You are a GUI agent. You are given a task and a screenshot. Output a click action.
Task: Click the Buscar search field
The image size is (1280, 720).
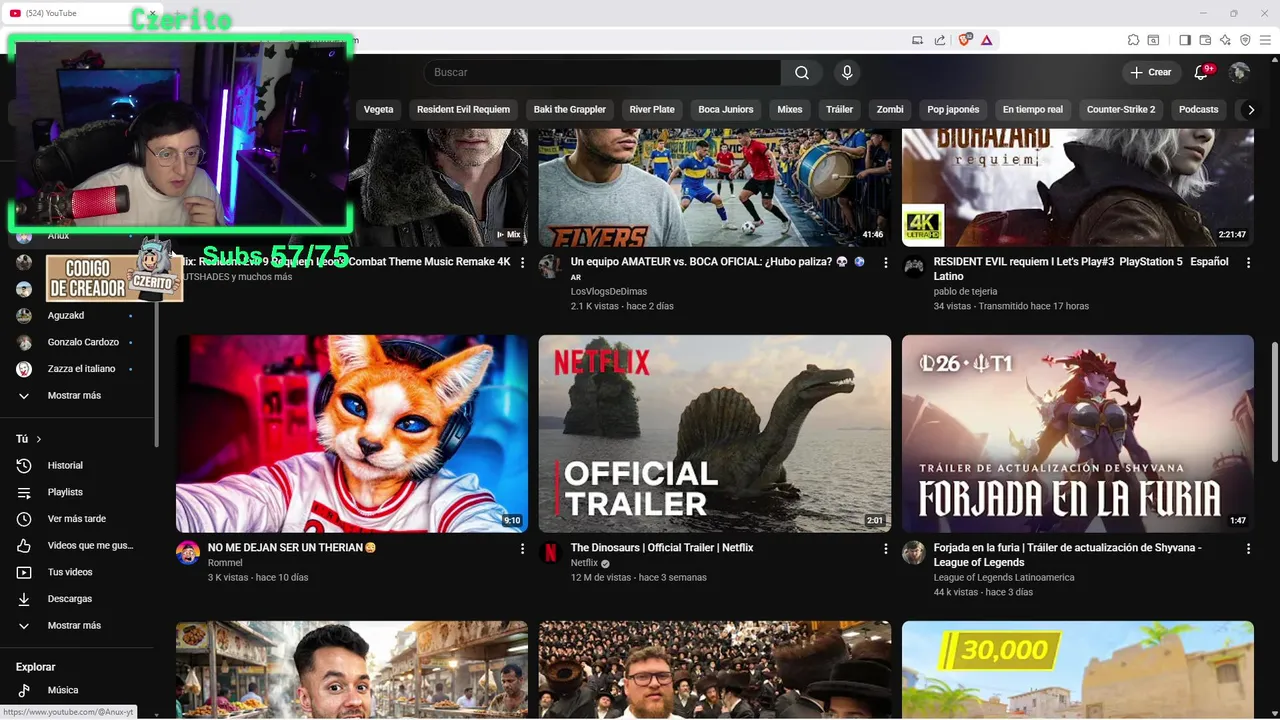(603, 72)
